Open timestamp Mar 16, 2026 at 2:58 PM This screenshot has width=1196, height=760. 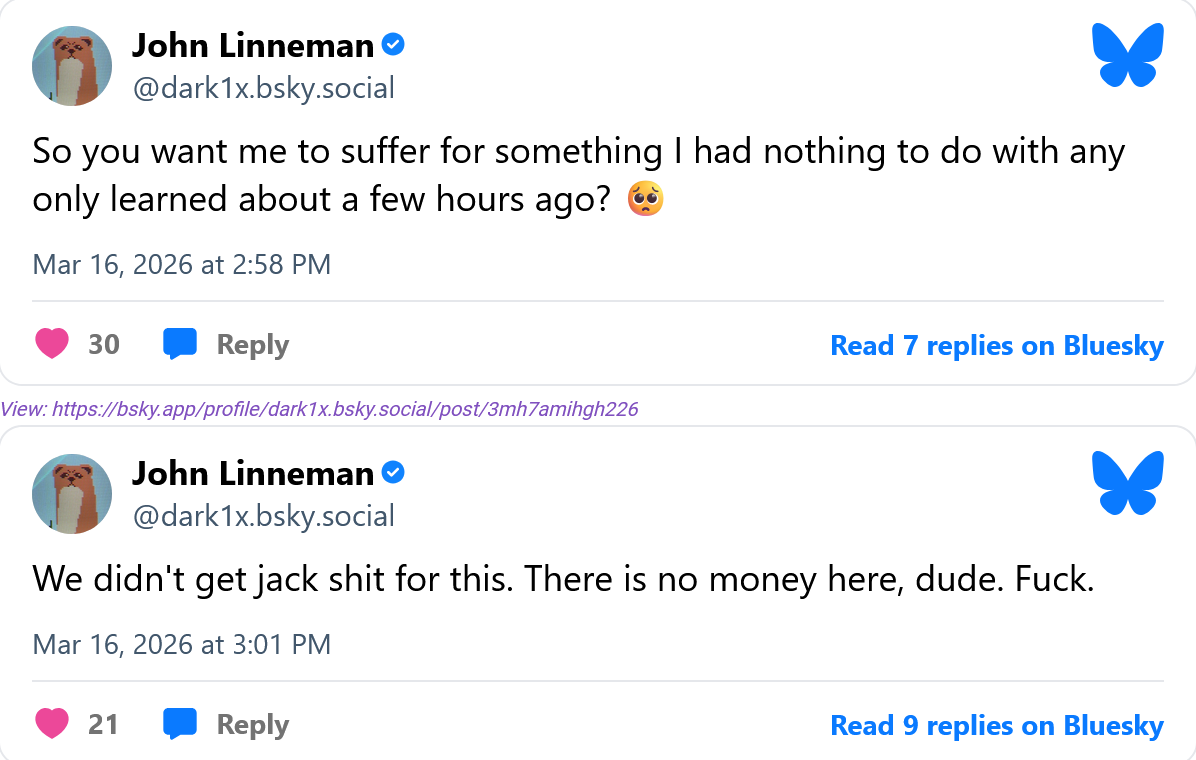(x=182, y=265)
